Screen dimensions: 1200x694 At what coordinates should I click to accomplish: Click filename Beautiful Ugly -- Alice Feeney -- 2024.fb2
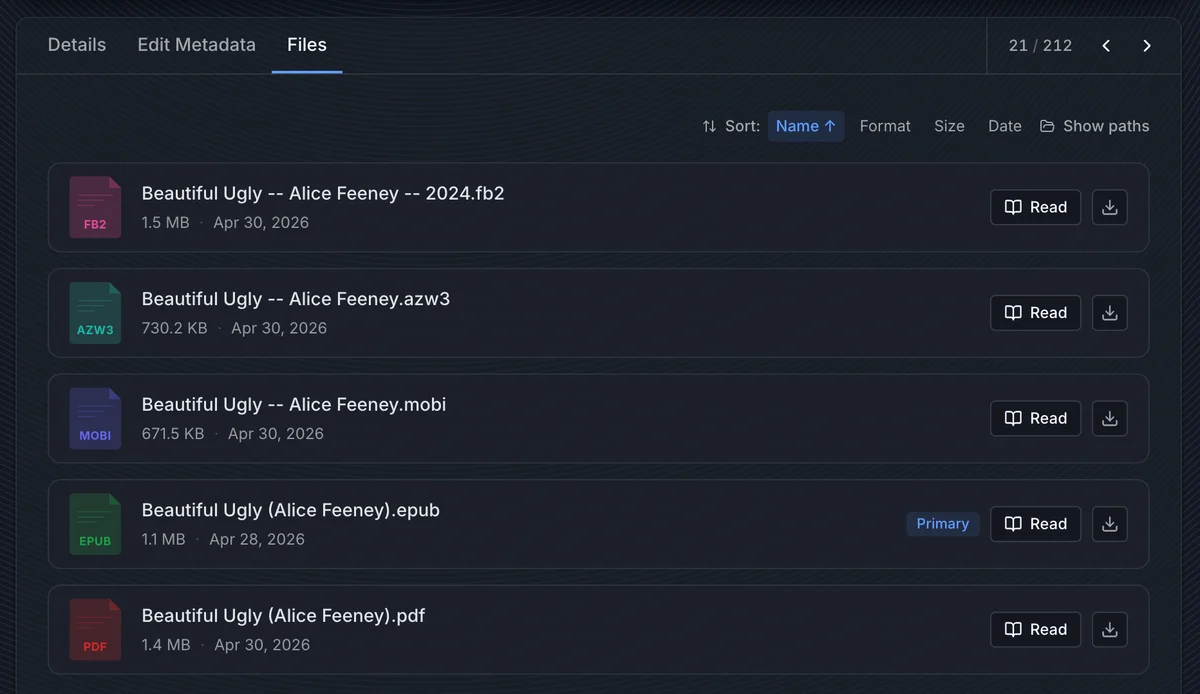point(323,193)
